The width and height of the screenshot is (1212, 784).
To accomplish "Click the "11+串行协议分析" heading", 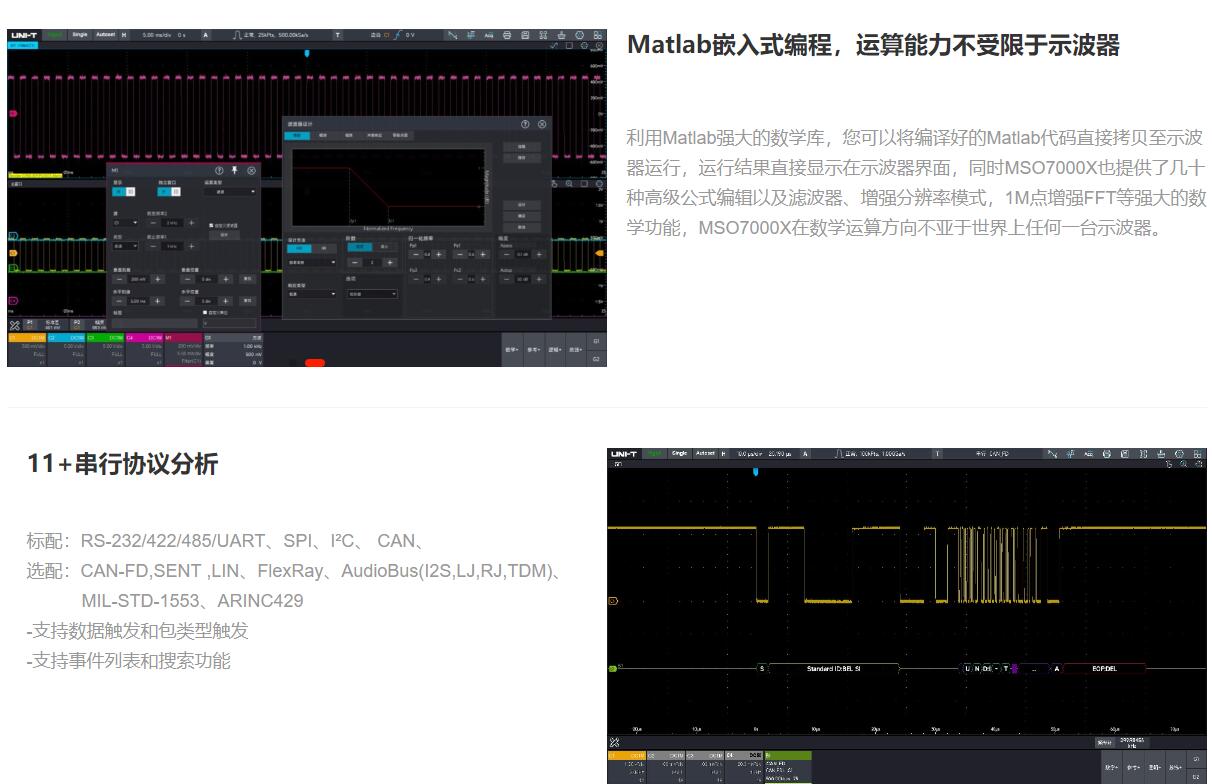I will click(122, 464).
